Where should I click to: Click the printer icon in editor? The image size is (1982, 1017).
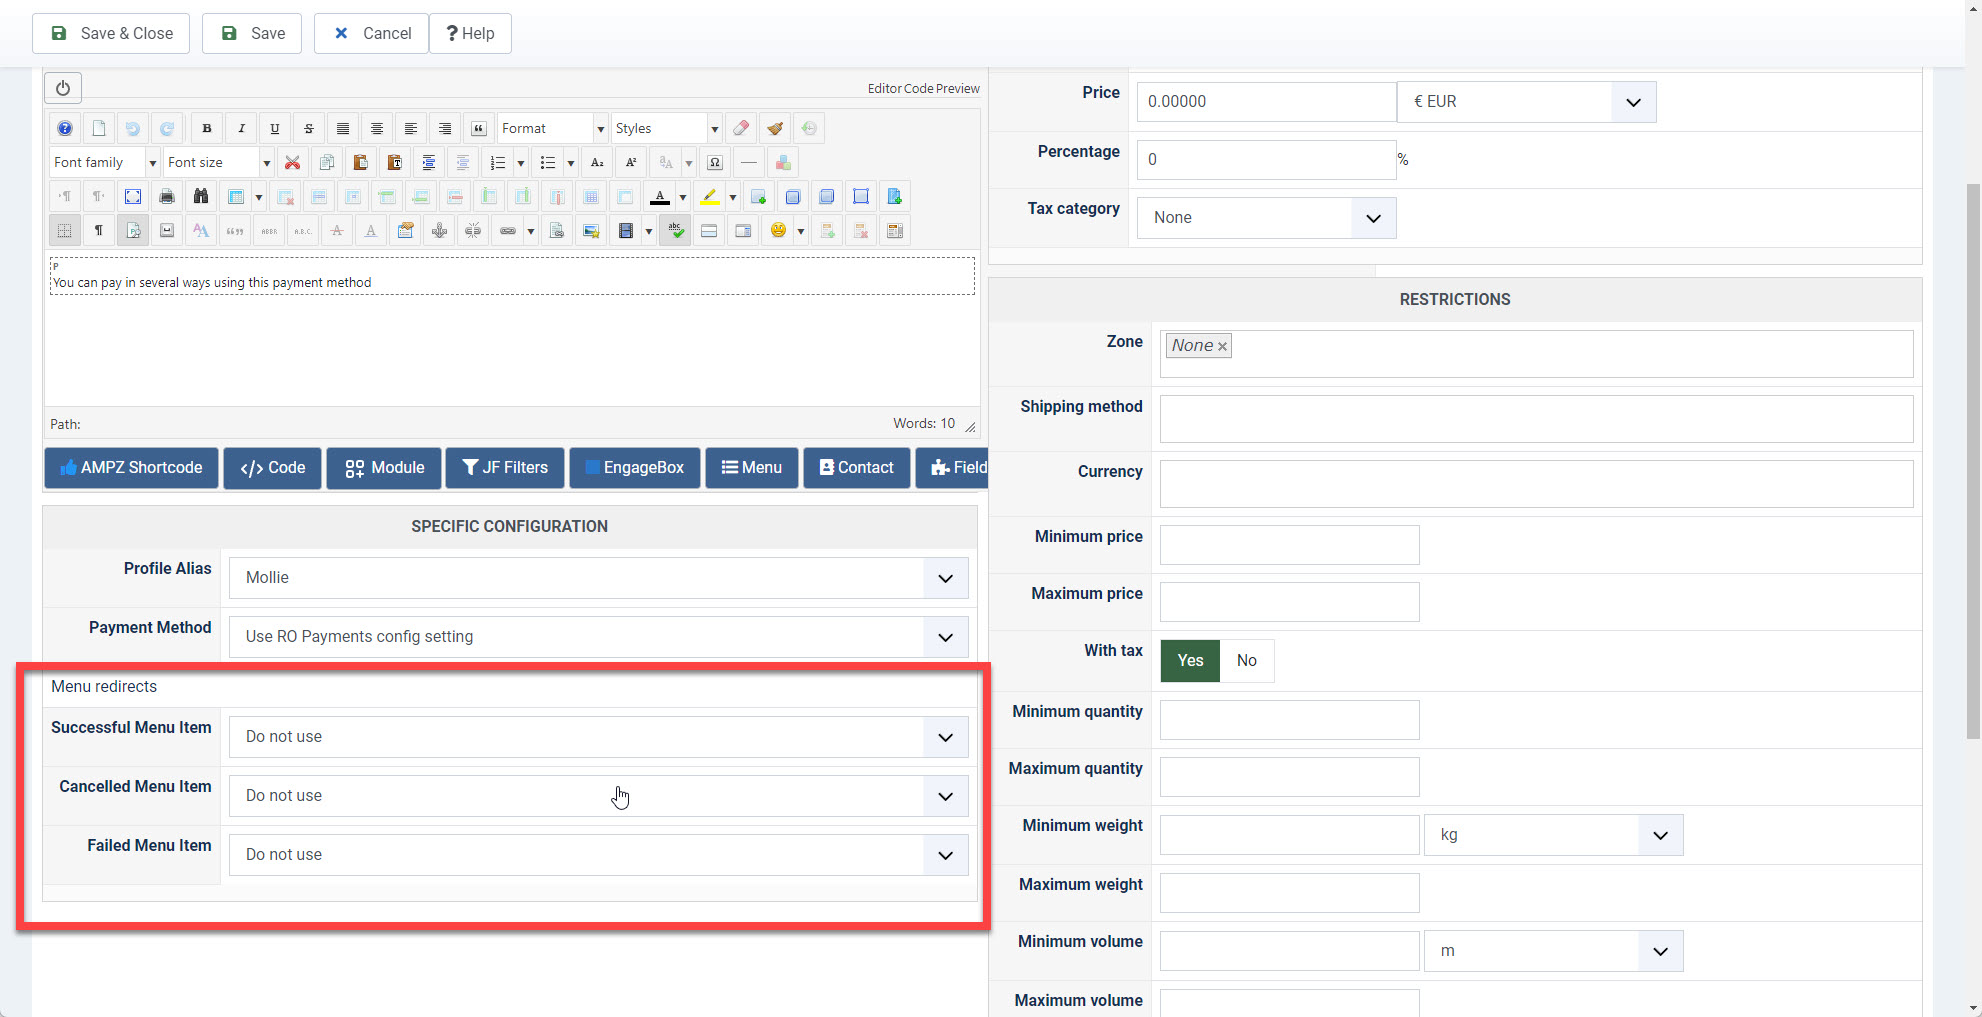click(166, 196)
